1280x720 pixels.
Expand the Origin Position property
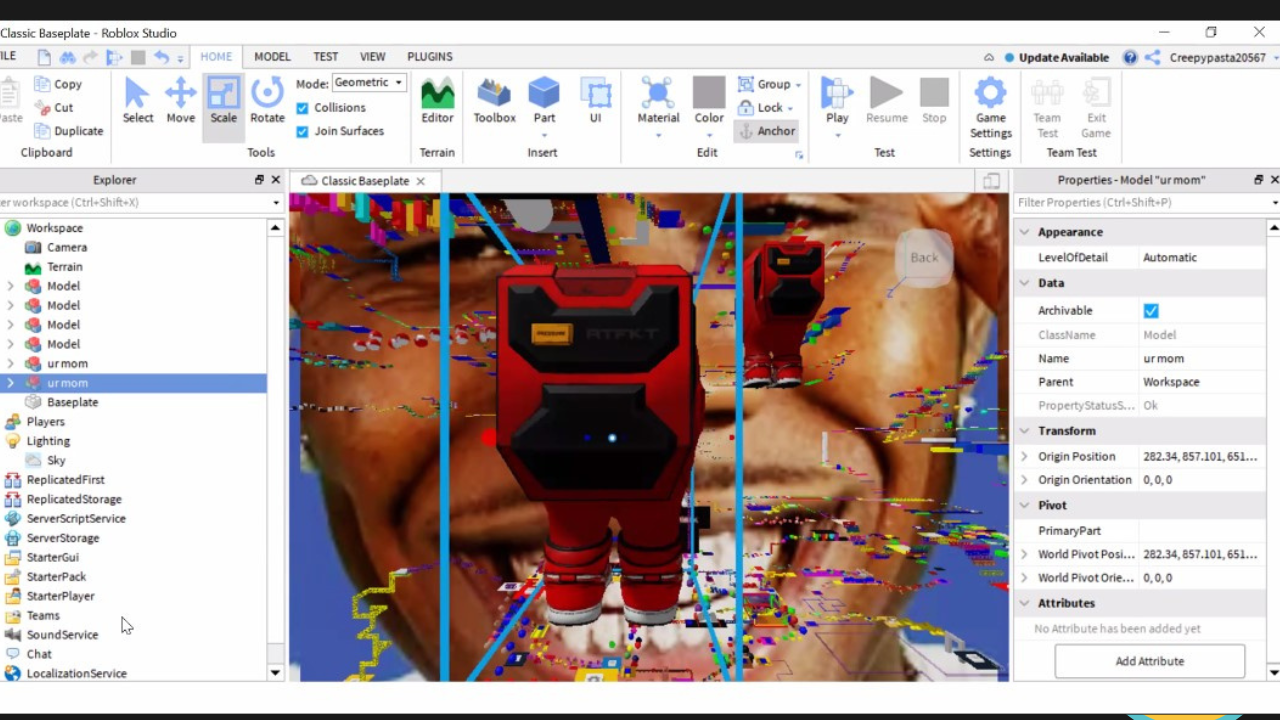(x=1024, y=457)
